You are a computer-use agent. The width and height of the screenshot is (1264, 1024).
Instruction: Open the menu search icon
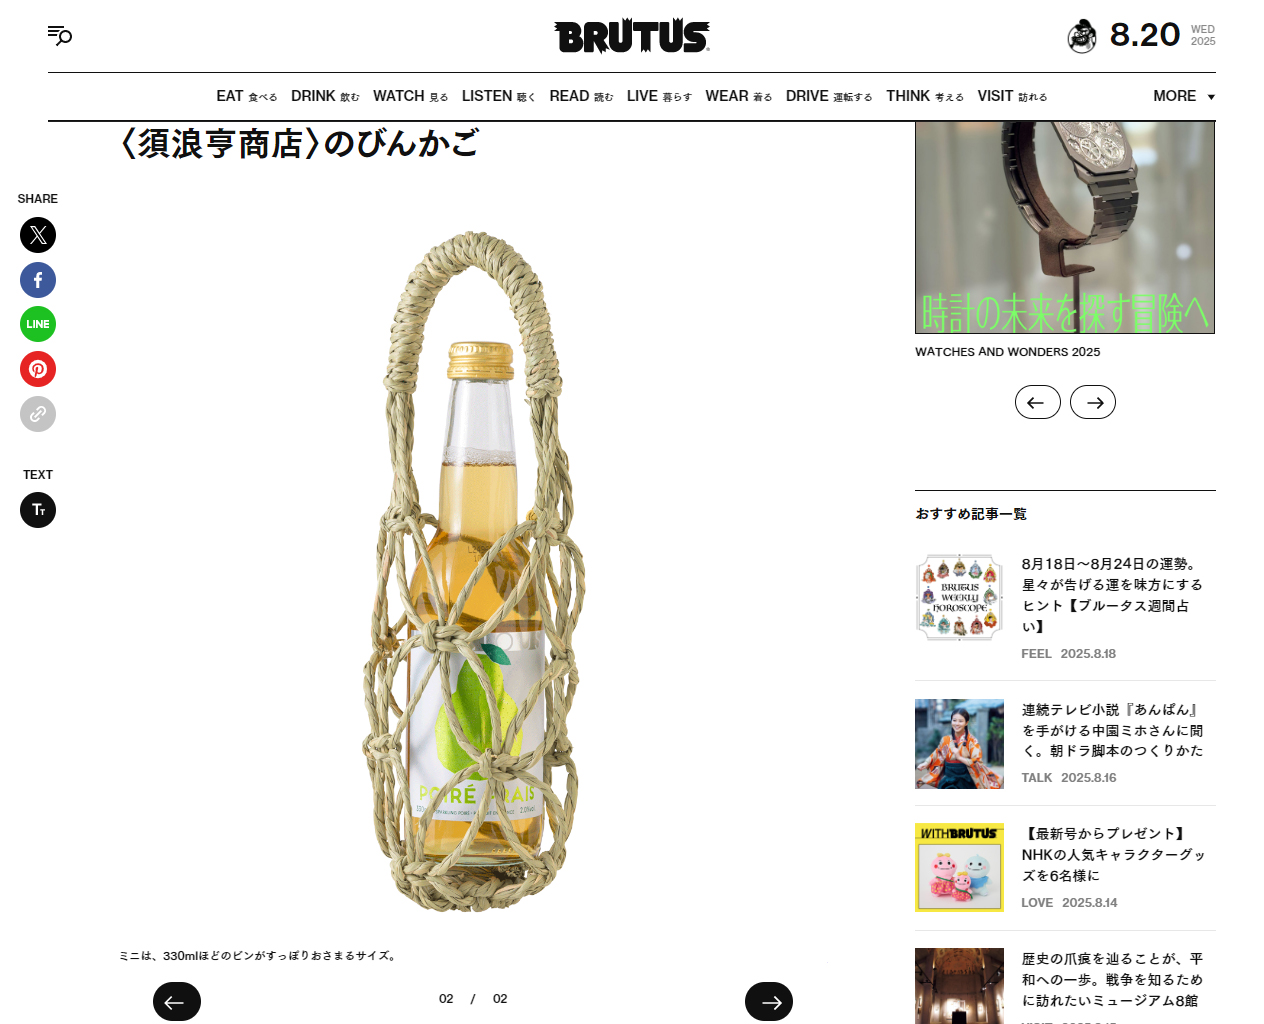[60, 36]
